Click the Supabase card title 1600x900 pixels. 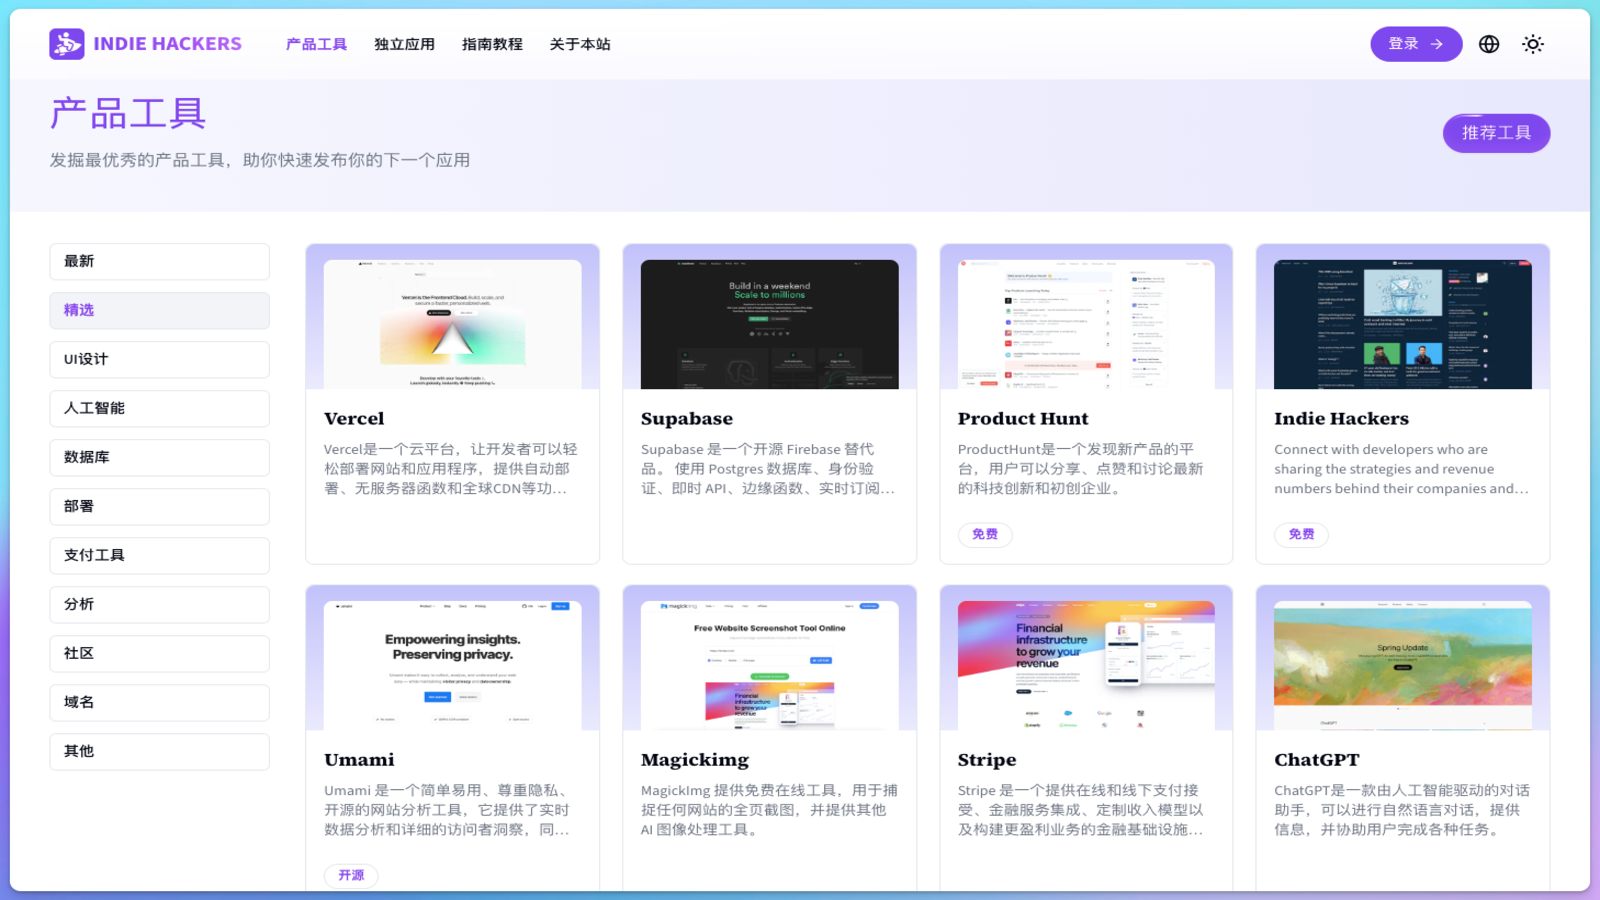(x=687, y=419)
